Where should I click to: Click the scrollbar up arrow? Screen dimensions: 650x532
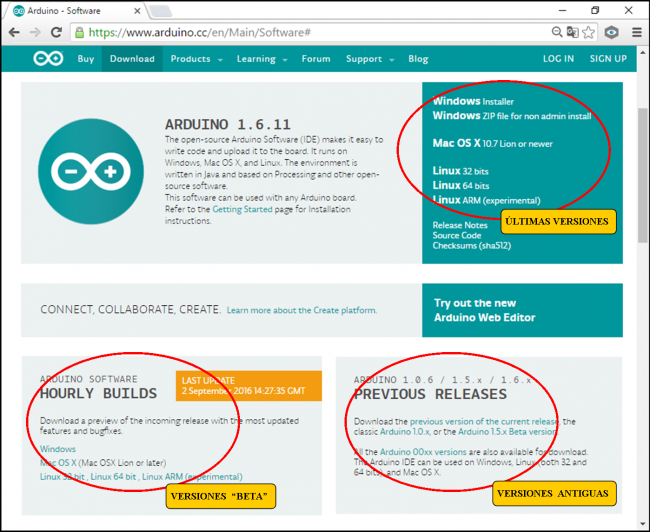643,52
